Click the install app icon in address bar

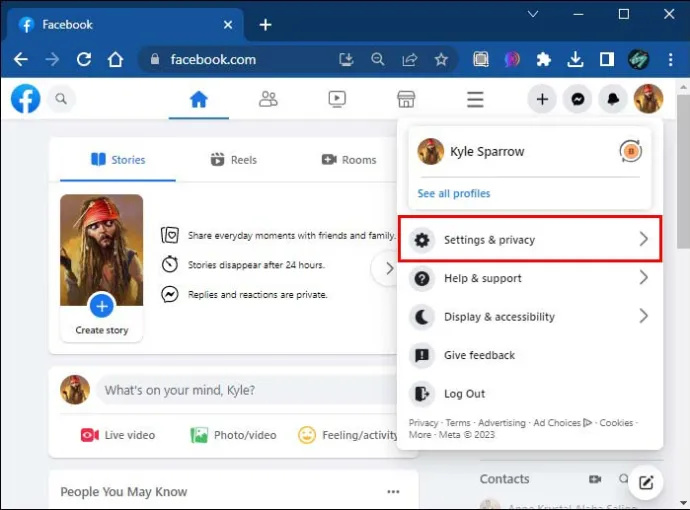(x=346, y=59)
